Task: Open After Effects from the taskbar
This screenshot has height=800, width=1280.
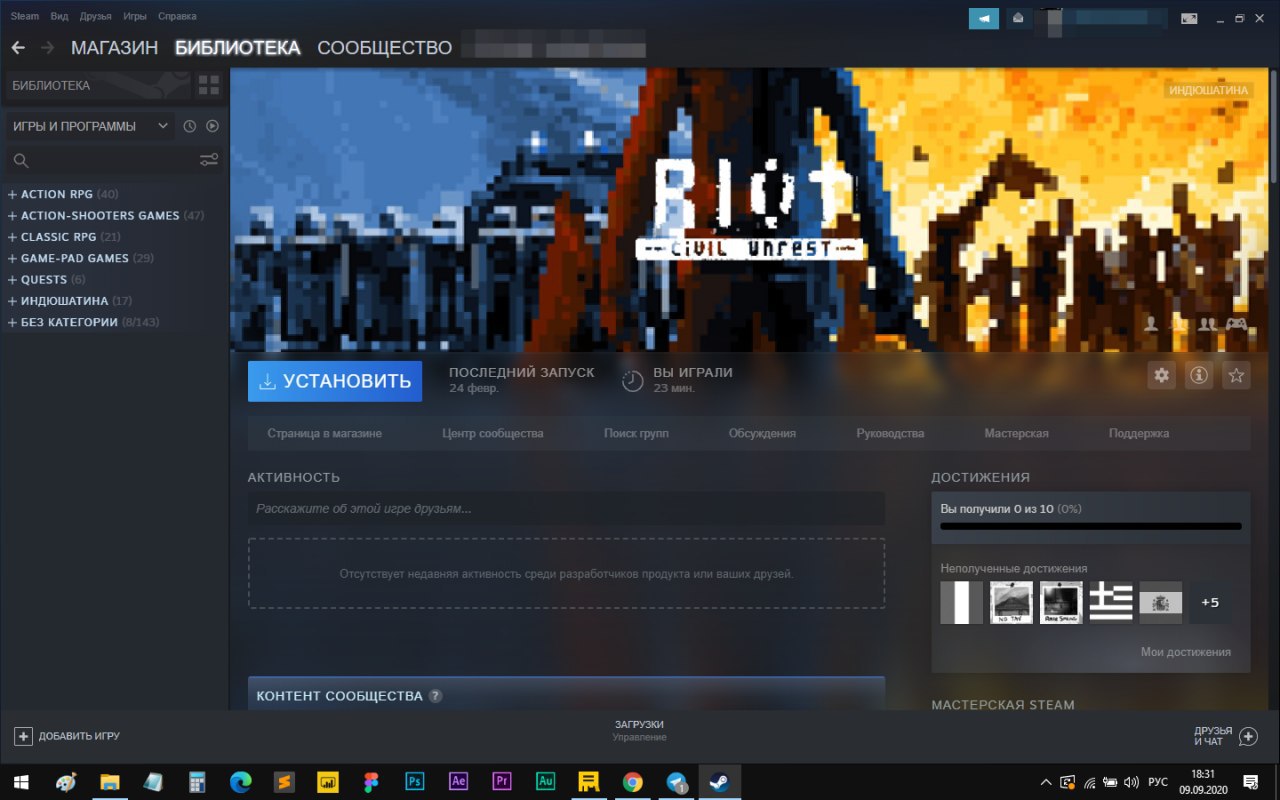Action: (459, 781)
